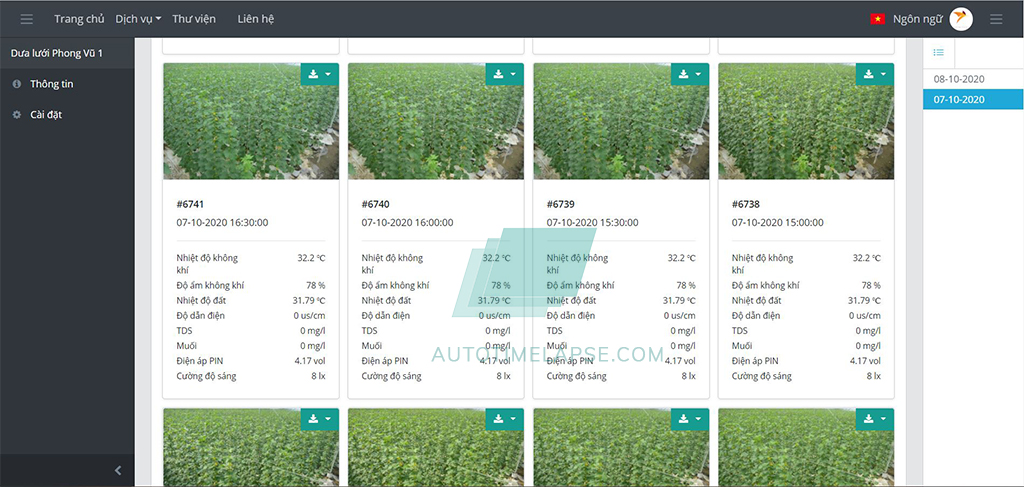Open the hamburger menu beside the user avatar

[x=996, y=19]
